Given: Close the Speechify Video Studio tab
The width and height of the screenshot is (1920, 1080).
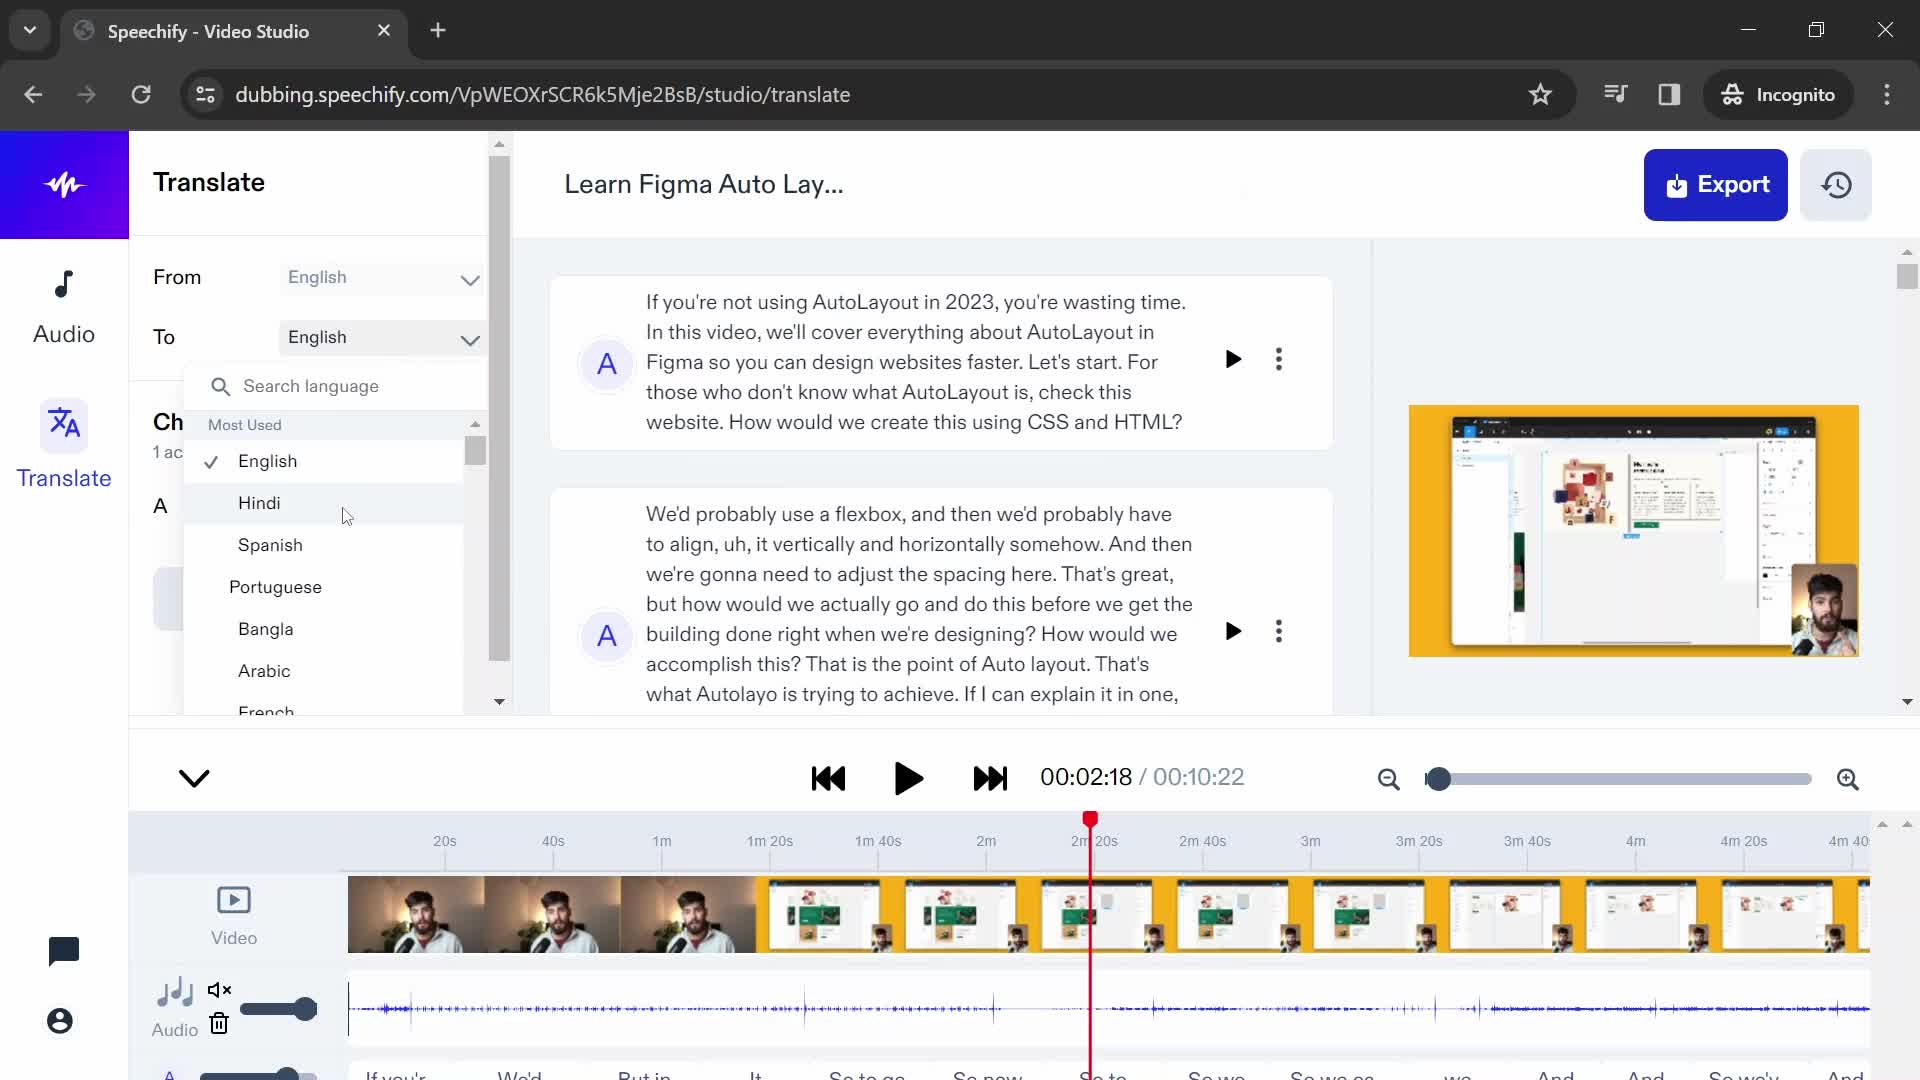Looking at the screenshot, I should pyautogui.click(x=384, y=31).
